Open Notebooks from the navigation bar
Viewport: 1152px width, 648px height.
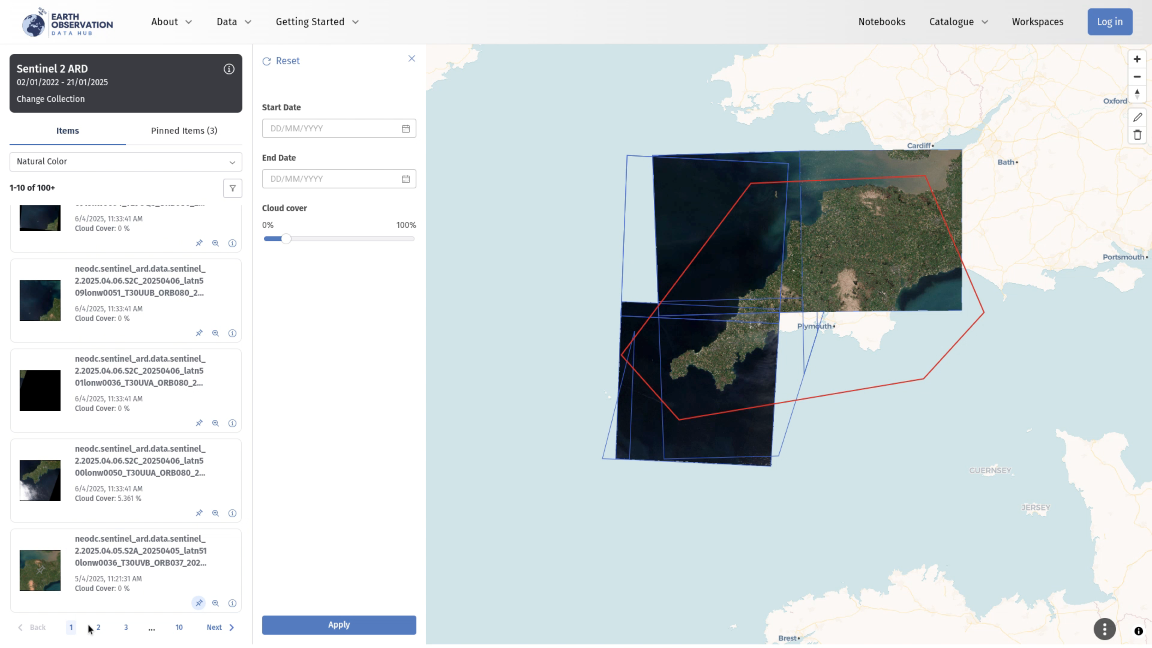(x=881, y=22)
